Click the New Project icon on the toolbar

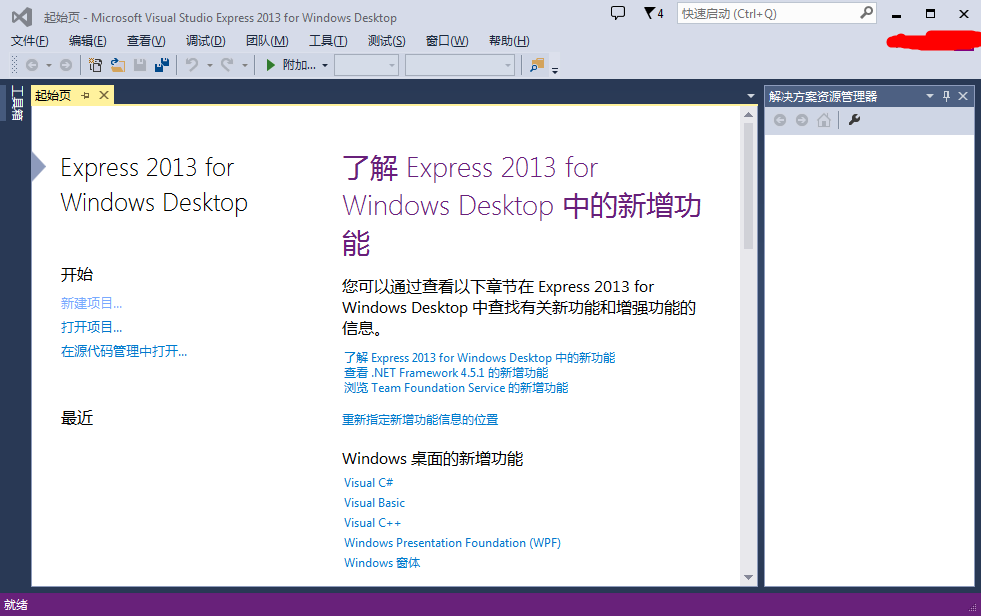[x=96, y=65]
